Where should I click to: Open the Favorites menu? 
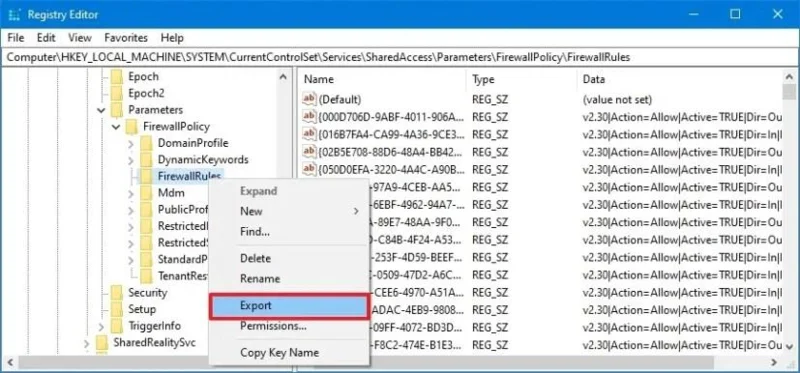[126, 38]
